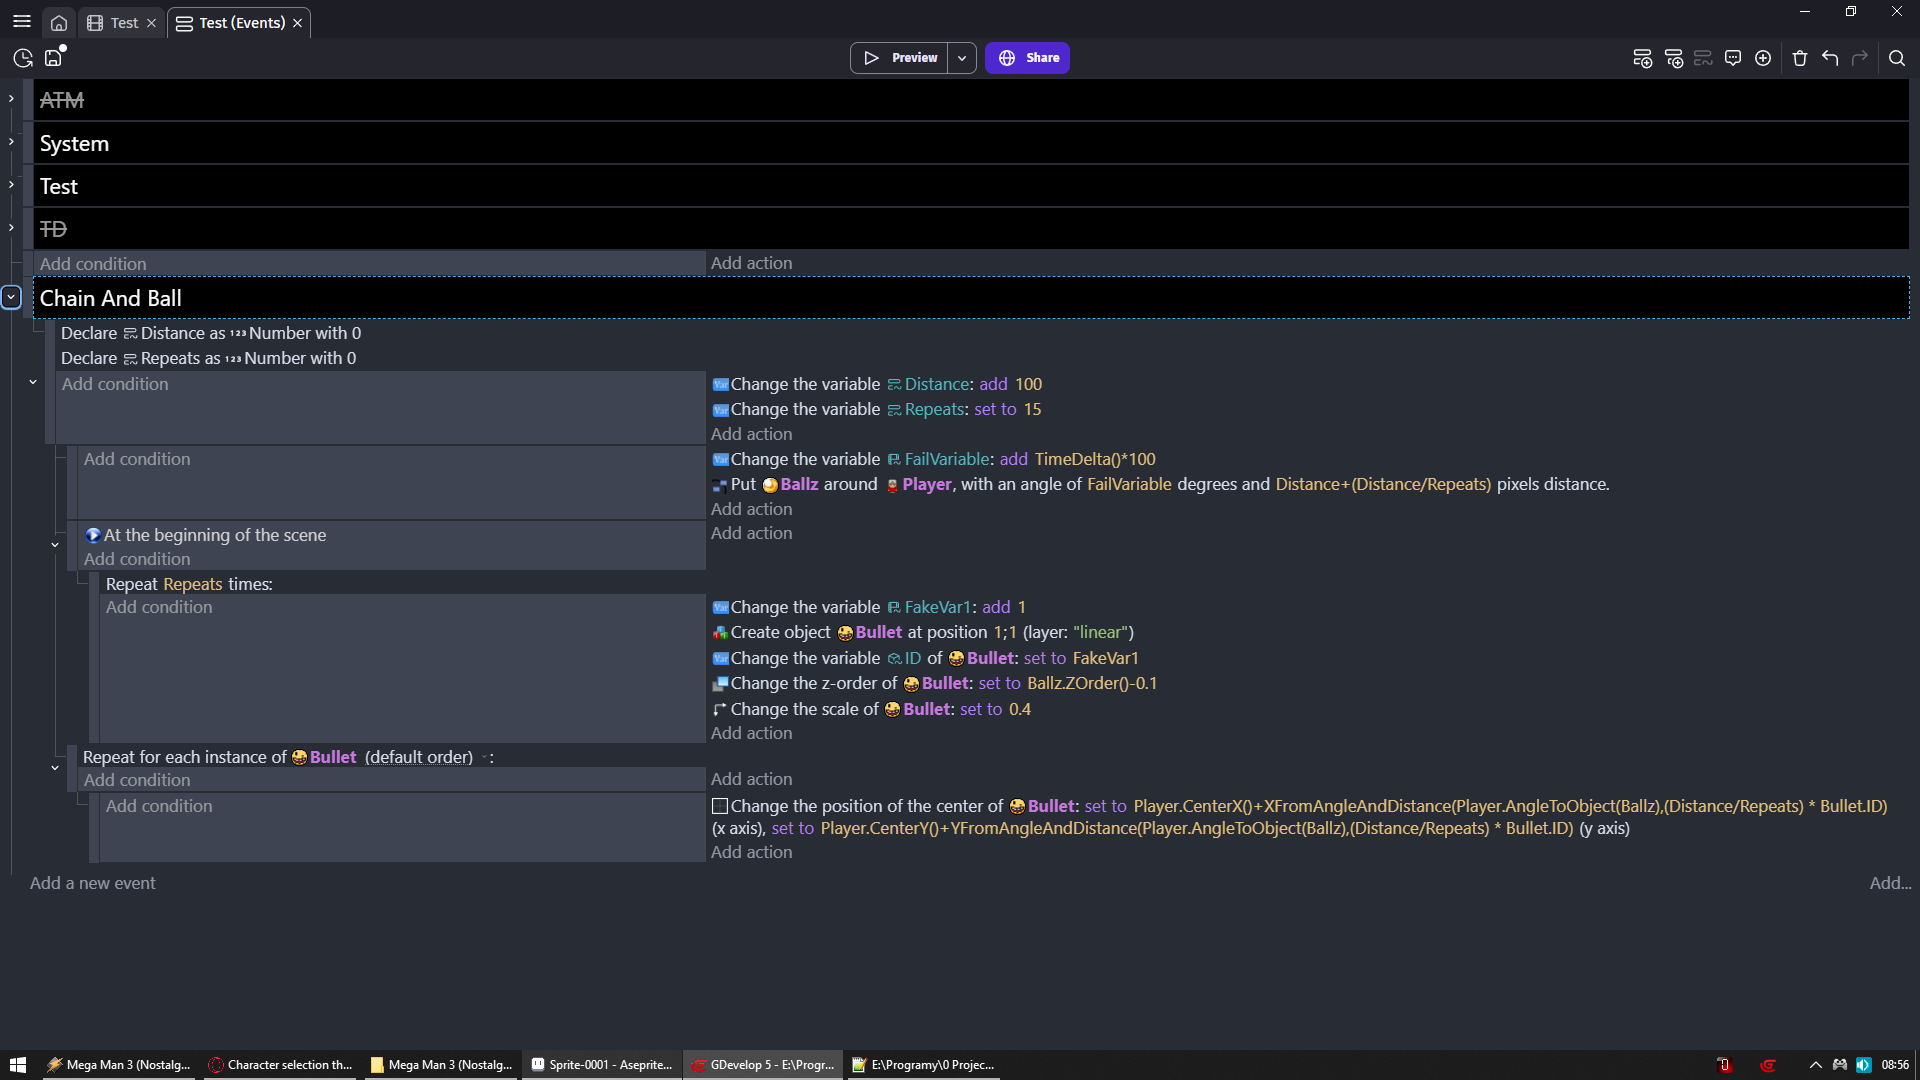This screenshot has width=1920, height=1080.
Task: Click the add new event toolbar icon
Action: pyautogui.click(x=1642, y=58)
